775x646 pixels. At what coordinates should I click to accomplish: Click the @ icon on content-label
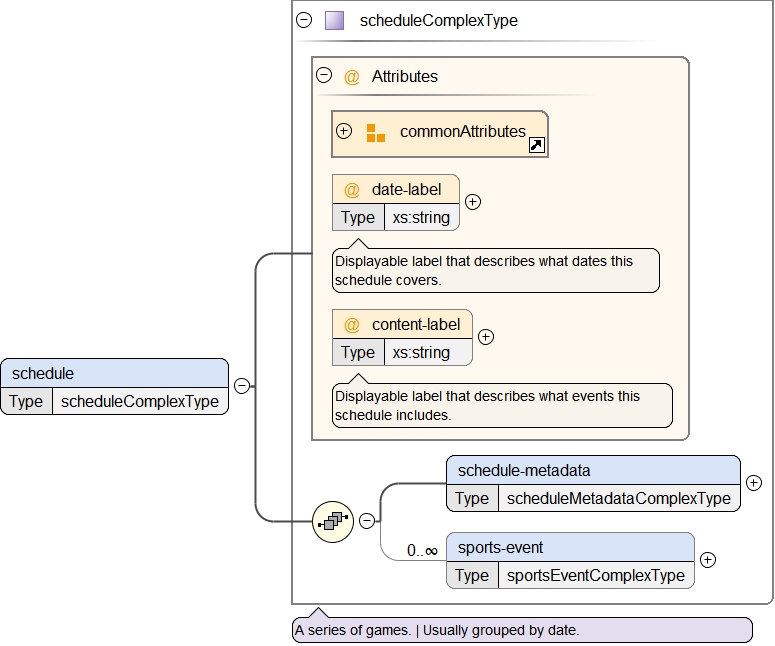point(352,325)
